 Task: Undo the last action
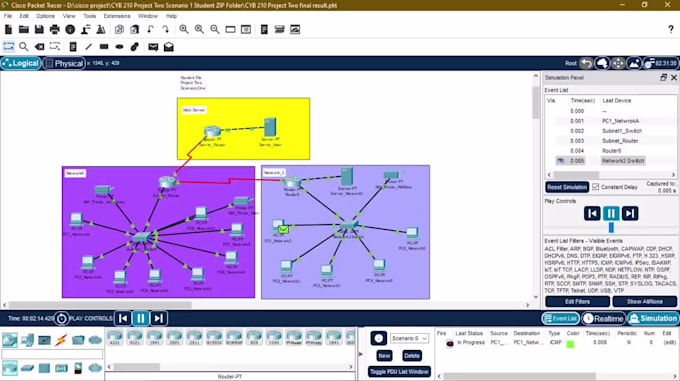point(150,29)
